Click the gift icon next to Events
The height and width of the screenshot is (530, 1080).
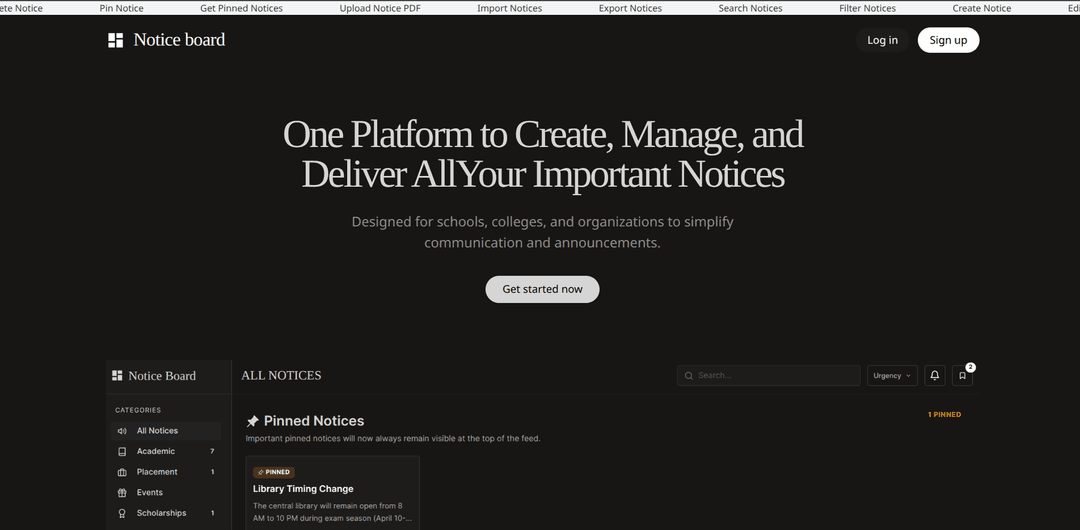pyautogui.click(x=122, y=493)
